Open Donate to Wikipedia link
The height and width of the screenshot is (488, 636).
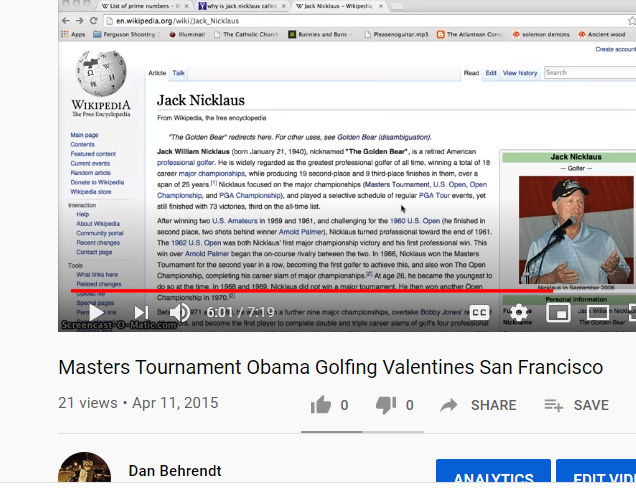[97, 183]
